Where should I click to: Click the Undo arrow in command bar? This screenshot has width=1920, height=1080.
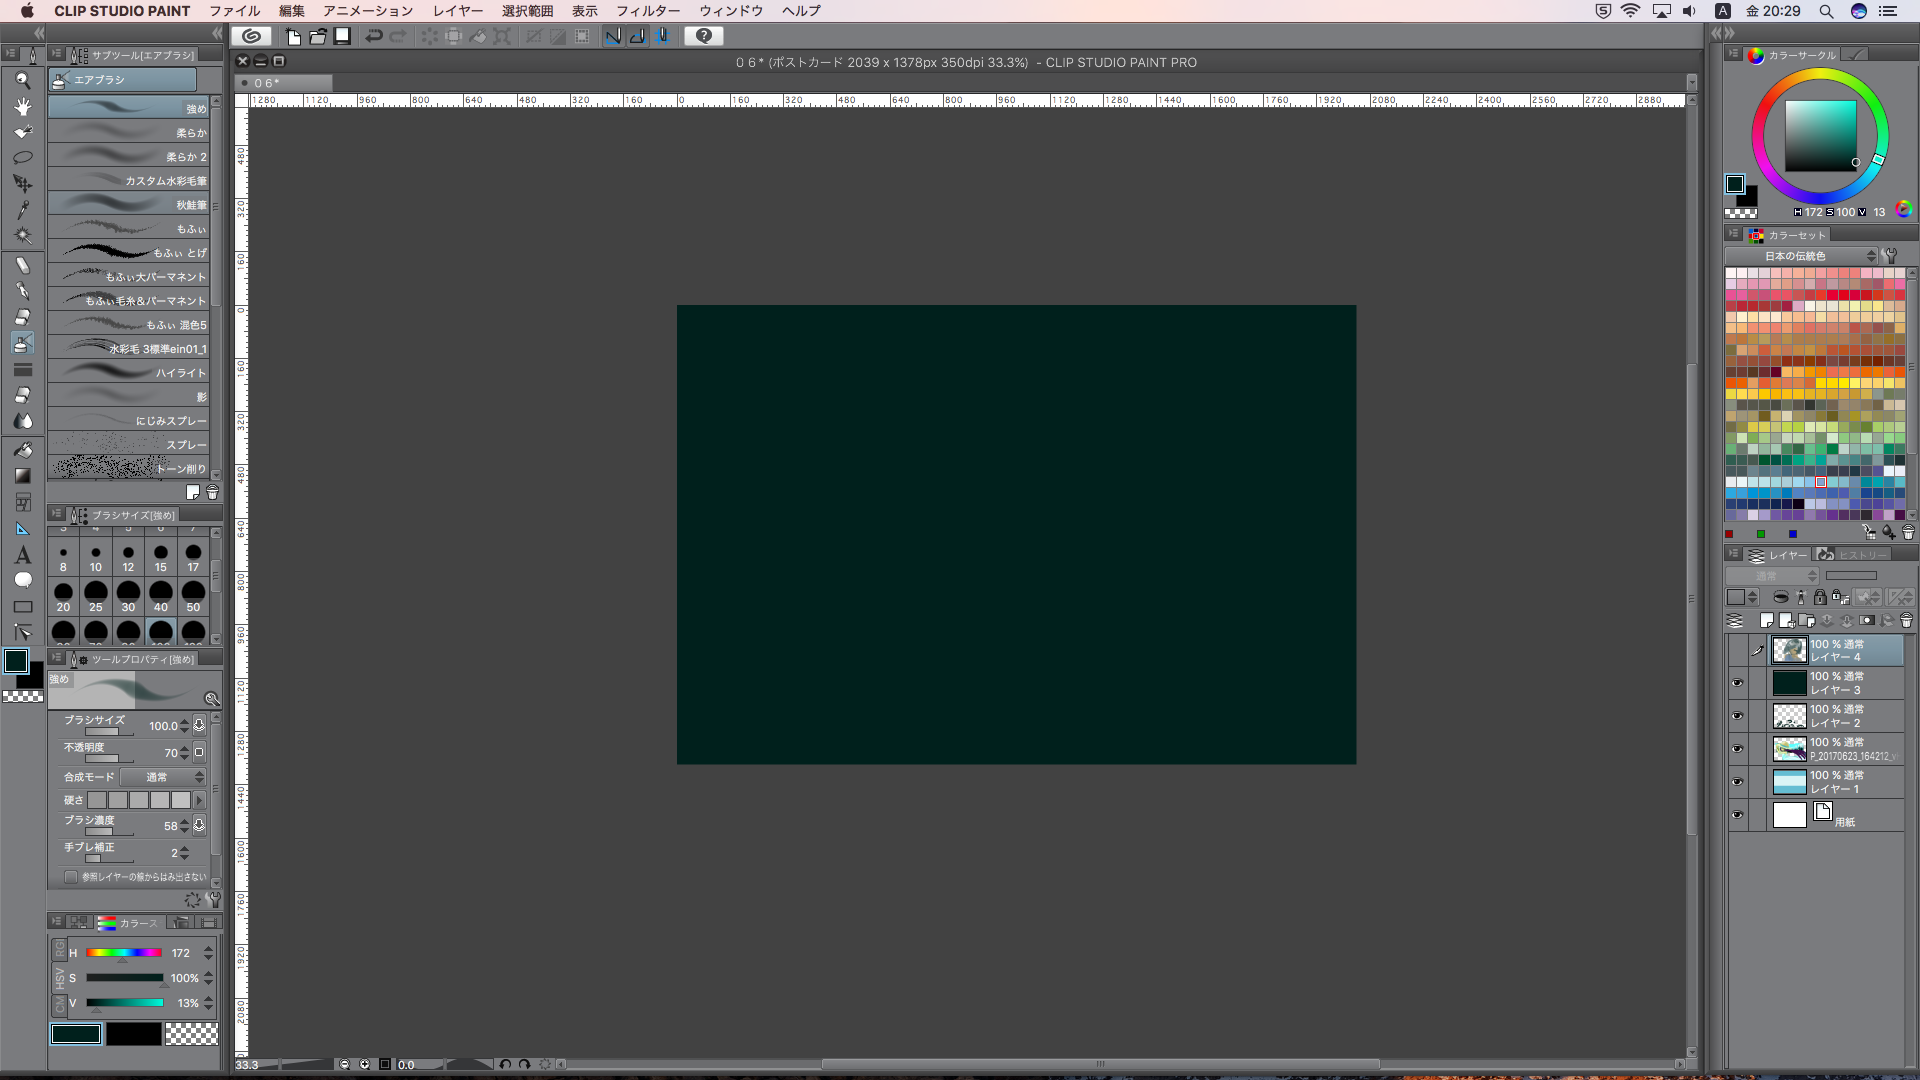(x=373, y=36)
